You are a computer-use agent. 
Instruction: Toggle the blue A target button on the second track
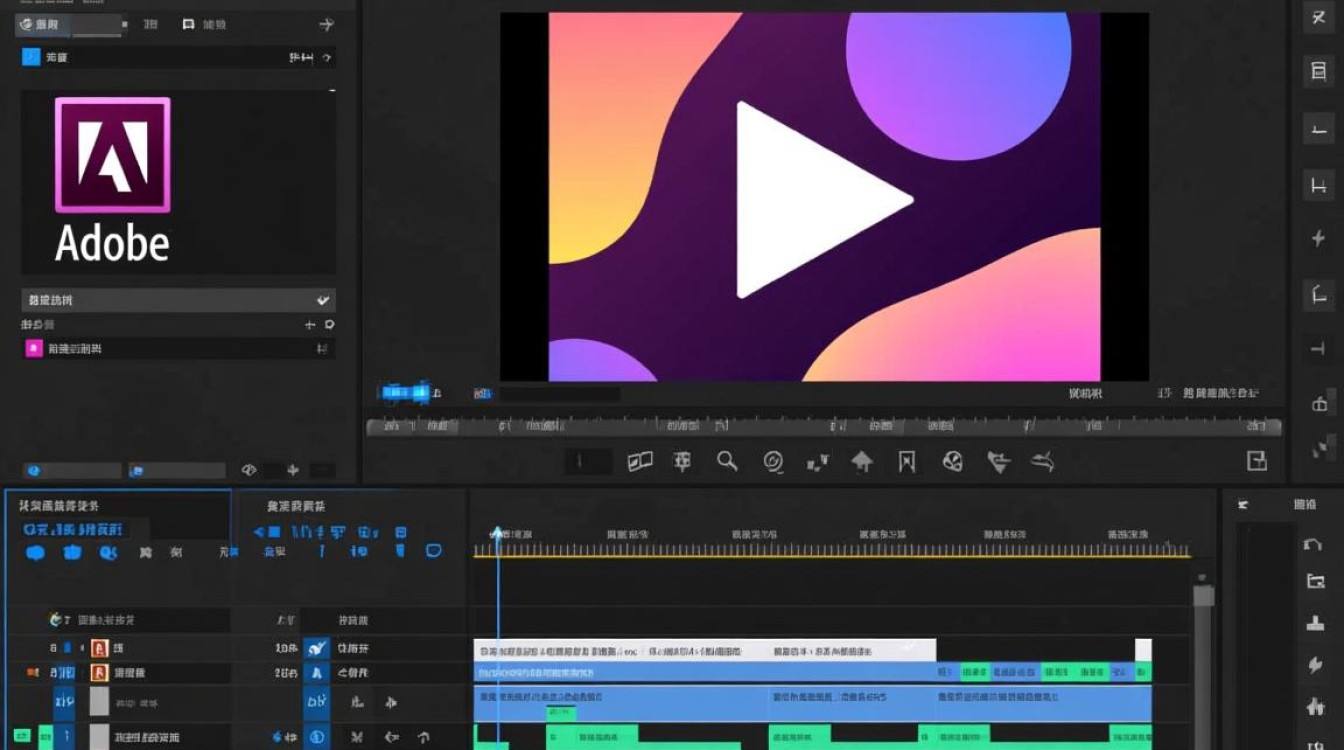317,673
